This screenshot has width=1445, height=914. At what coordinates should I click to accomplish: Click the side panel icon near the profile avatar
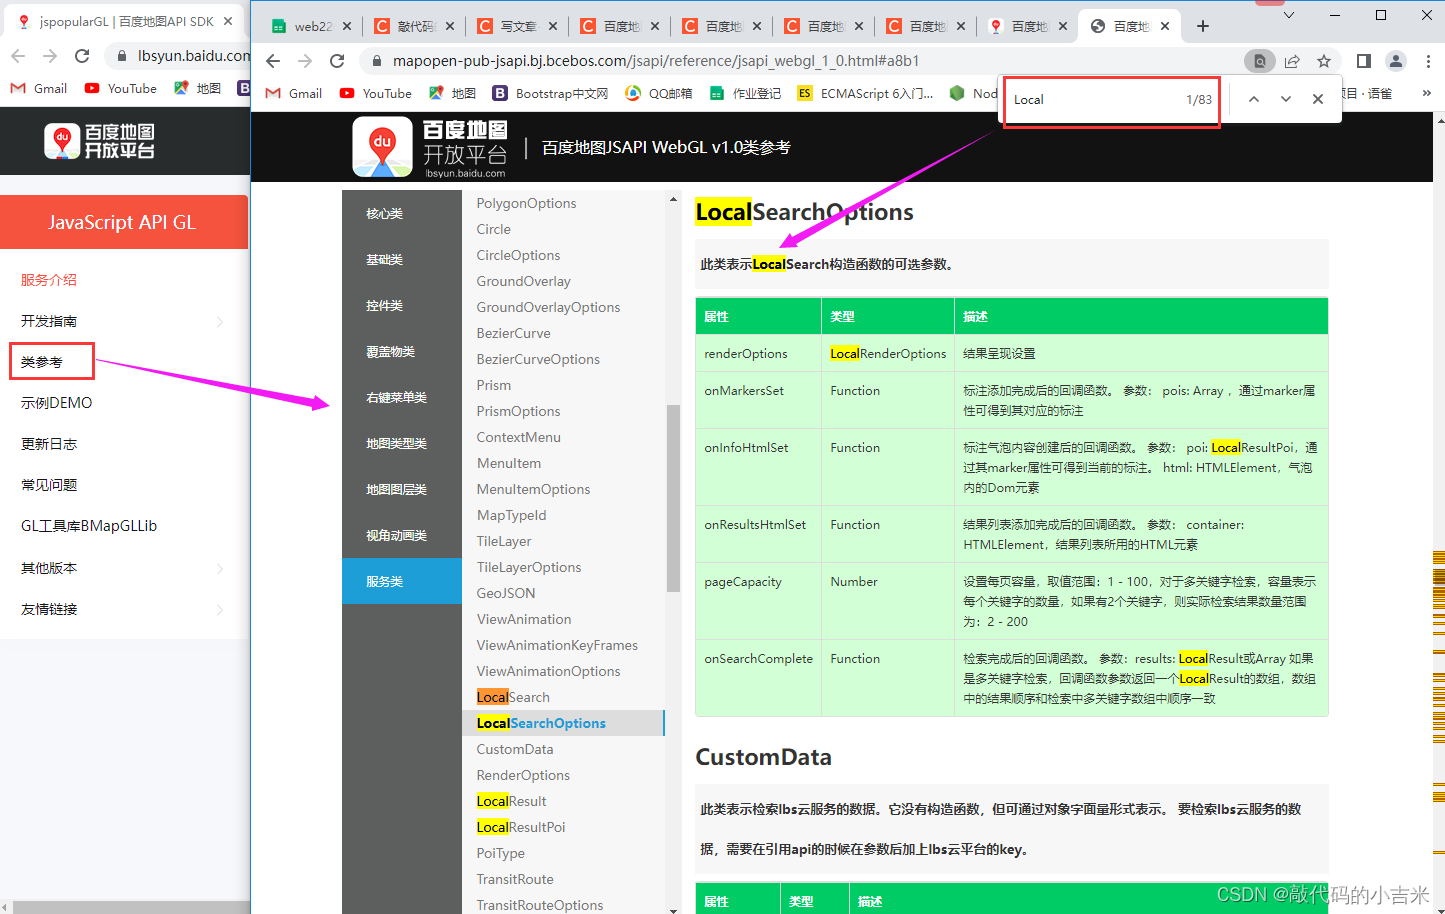(x=1362, y=61)
